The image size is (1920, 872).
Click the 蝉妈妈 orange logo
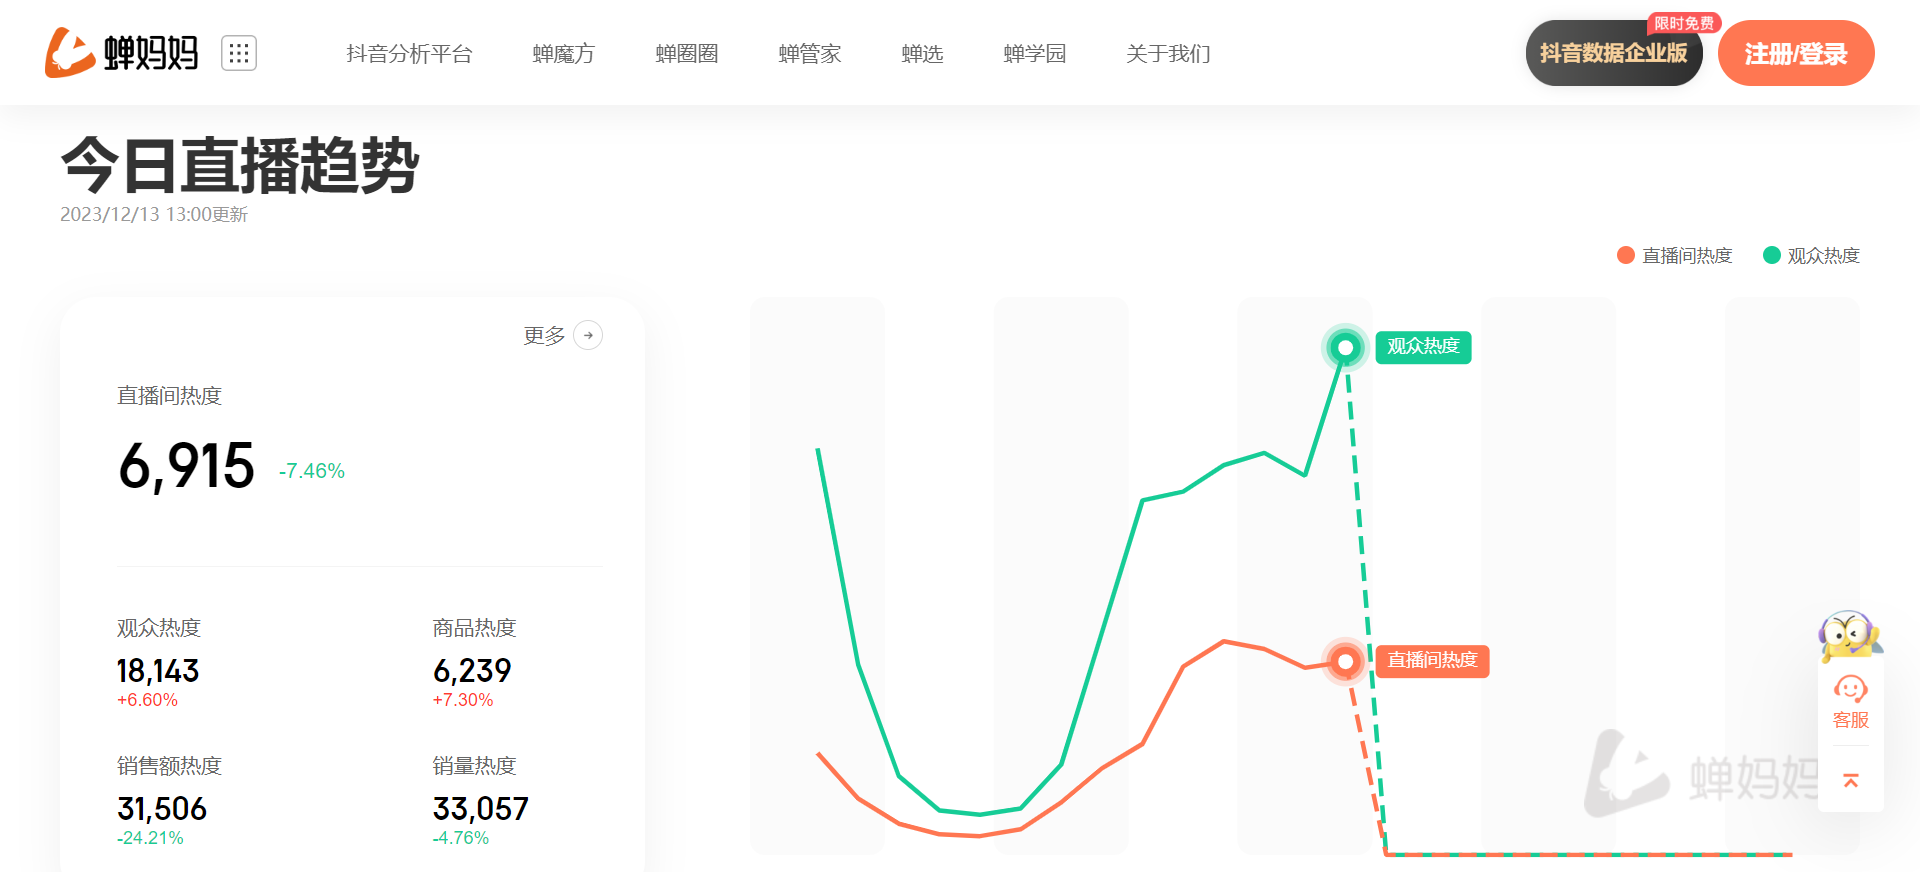(122, 53)
